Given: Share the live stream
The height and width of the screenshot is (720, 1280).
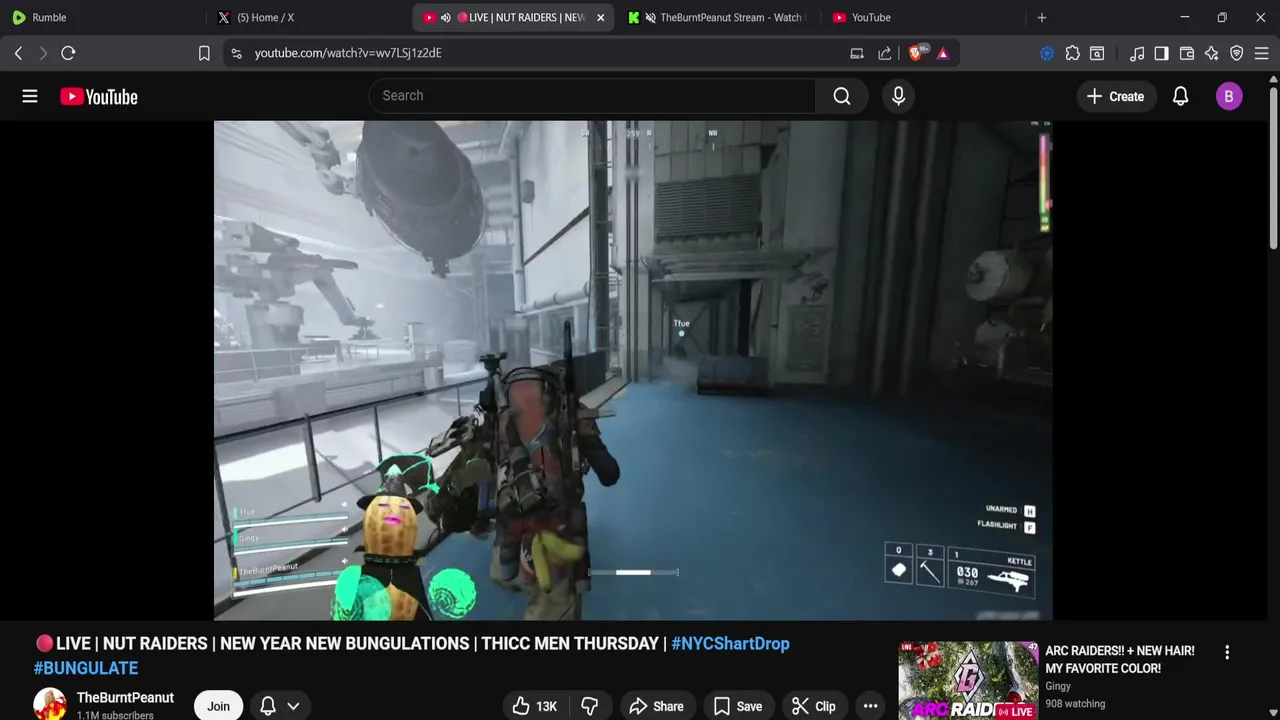Looking at the screenshot, I should click(x=656, y=706).
